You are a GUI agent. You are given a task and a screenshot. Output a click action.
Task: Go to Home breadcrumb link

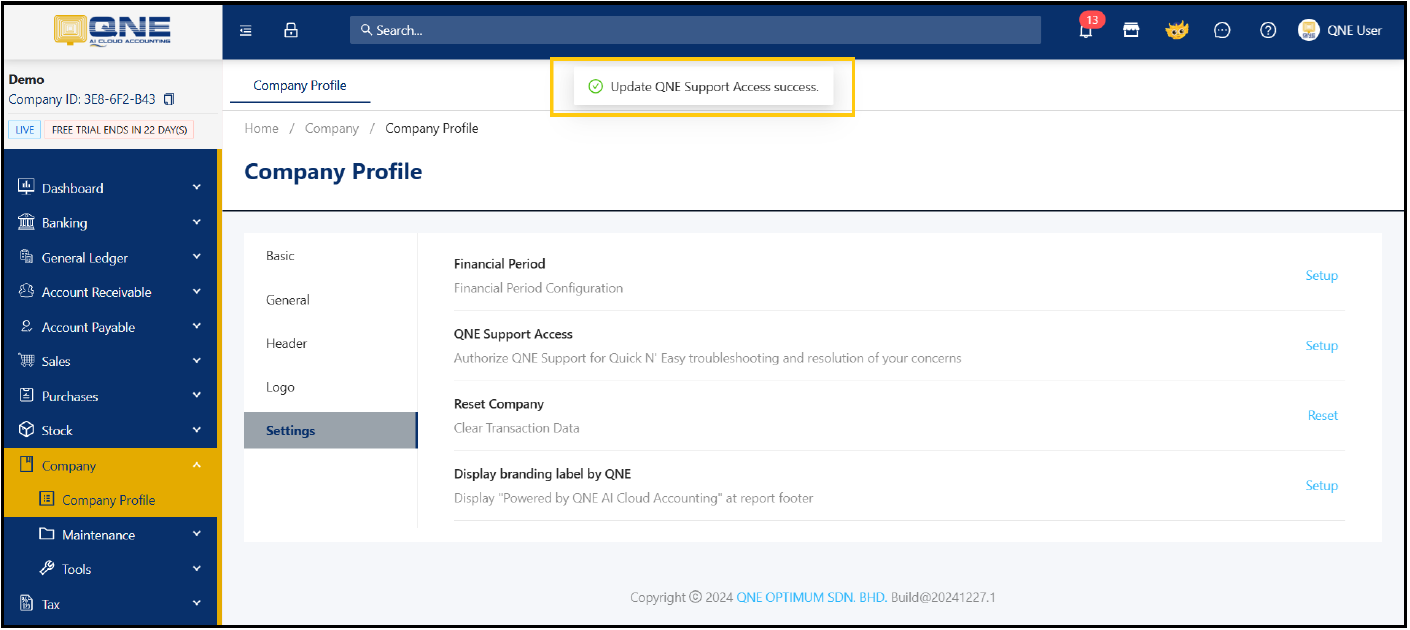(x=262, y=128)
